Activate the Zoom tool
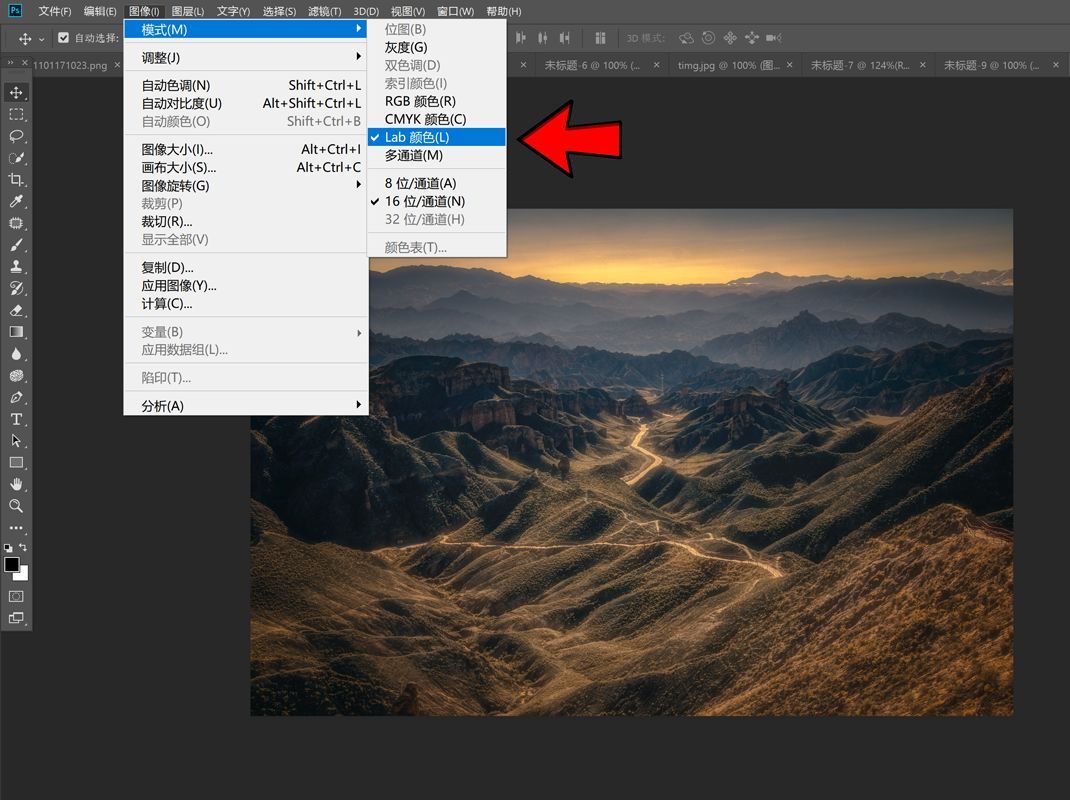1070x800 pixels. point(15,506)
